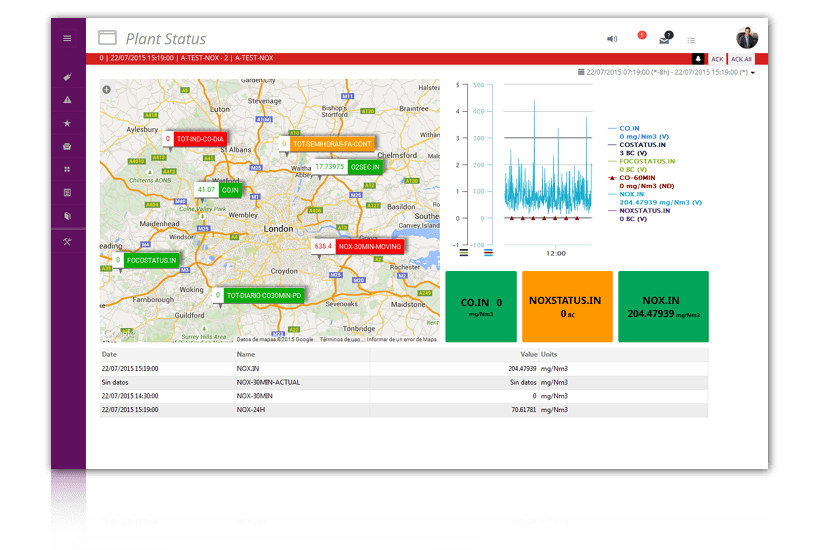The height and width of the screenshot is (550, 825).
Task: Select the CO.IN 41.07 map marker
Action: click(218, 190)
